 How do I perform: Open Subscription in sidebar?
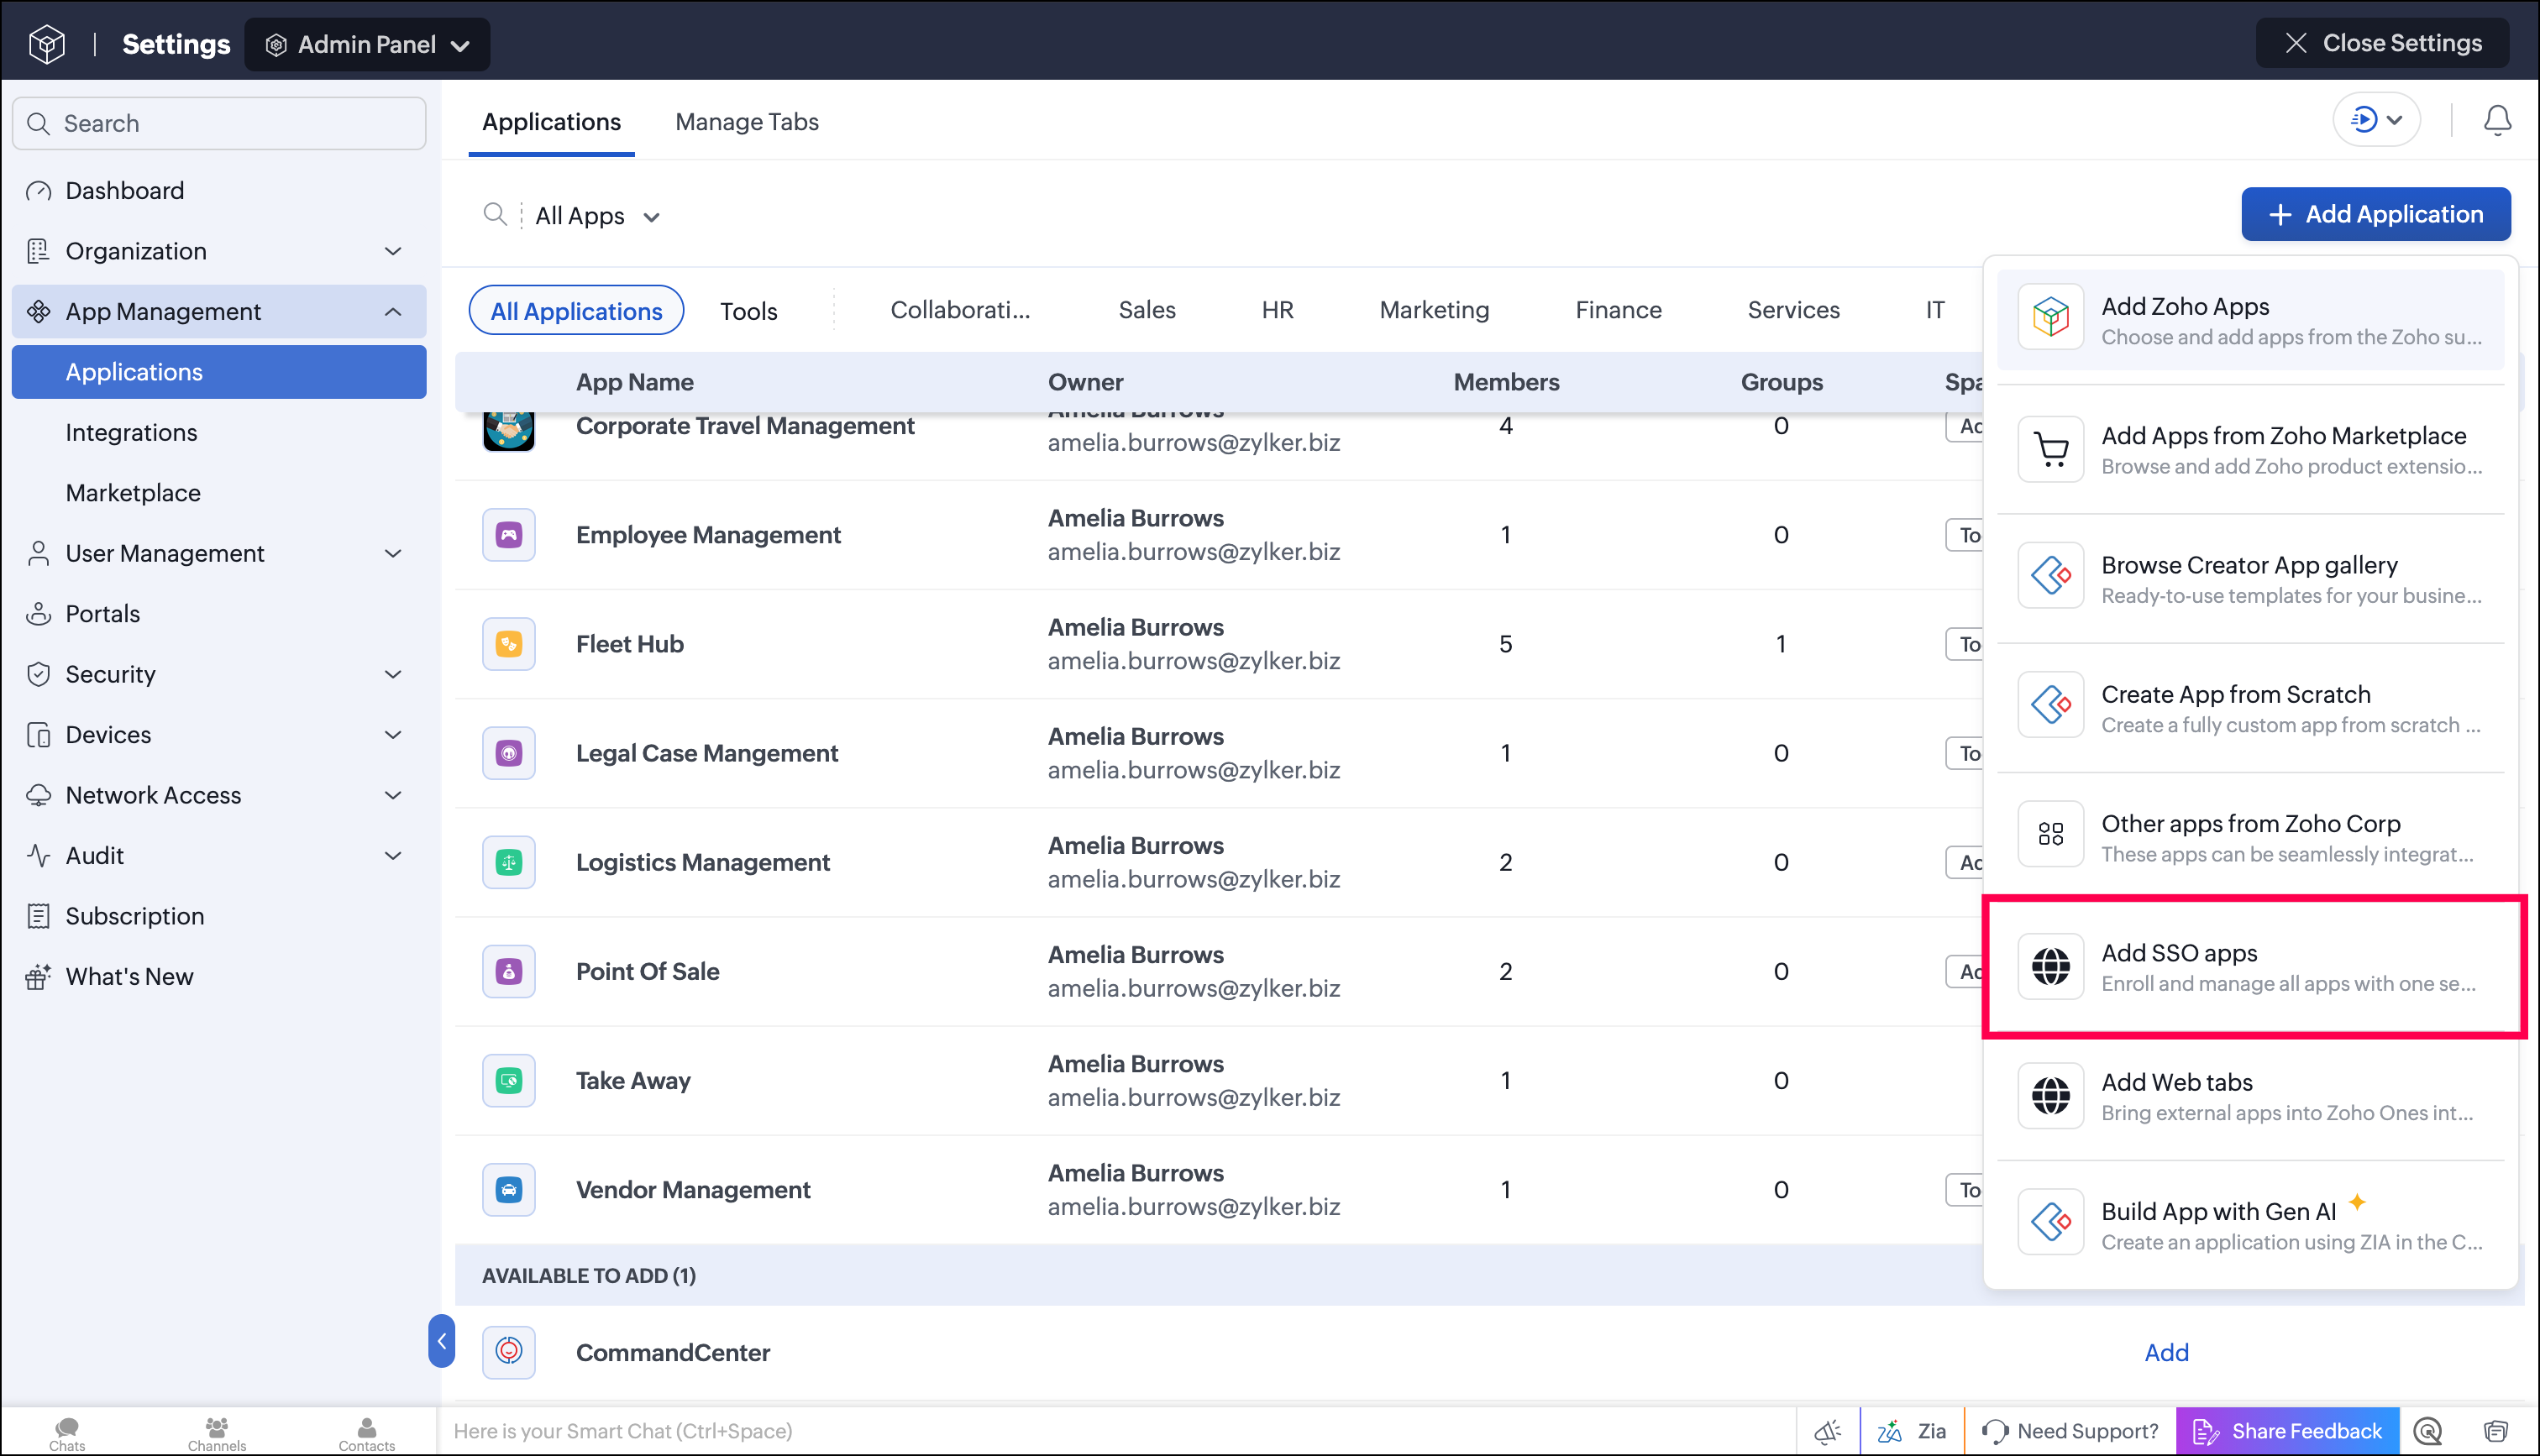tap(218, 916)
